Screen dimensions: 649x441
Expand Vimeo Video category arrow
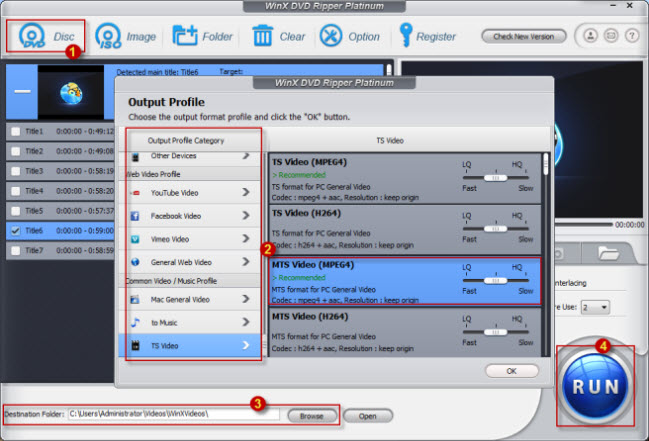246,239
